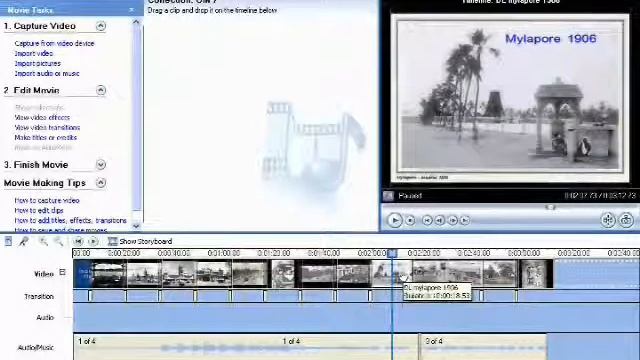Collapse the Capture Video section

click(101, 26)
